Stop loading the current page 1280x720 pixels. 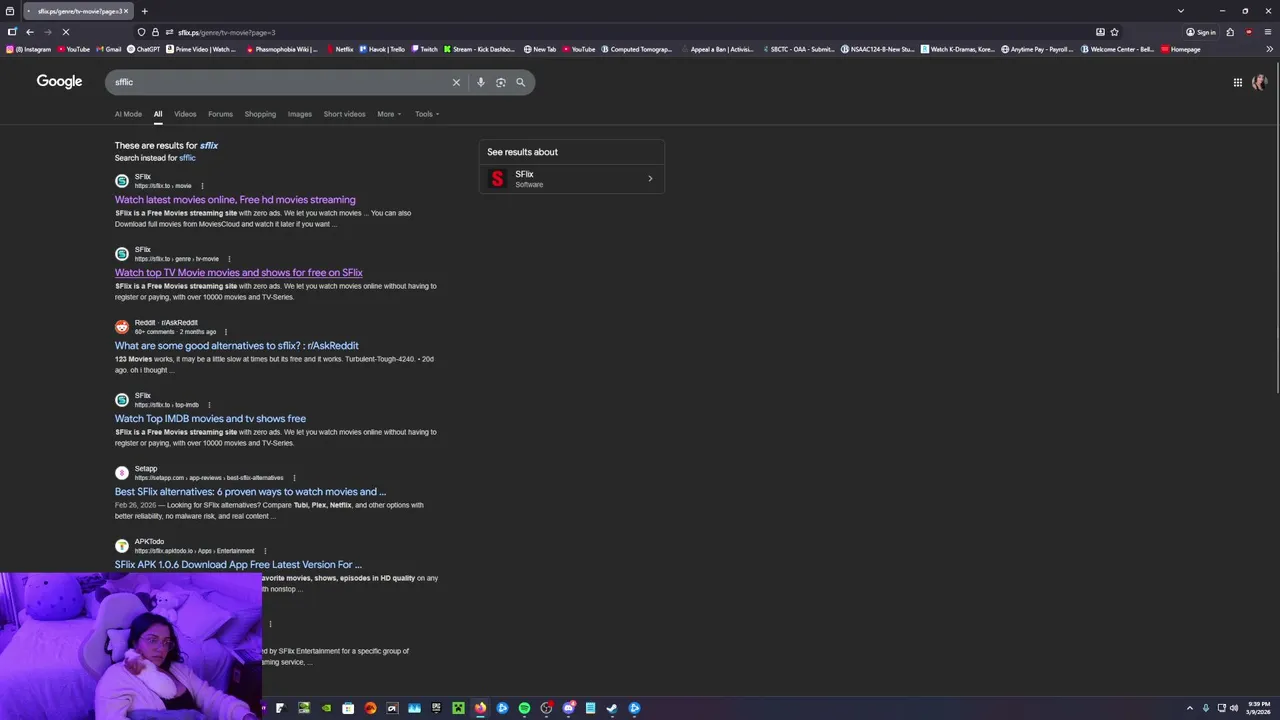click(x=65, y=32)
